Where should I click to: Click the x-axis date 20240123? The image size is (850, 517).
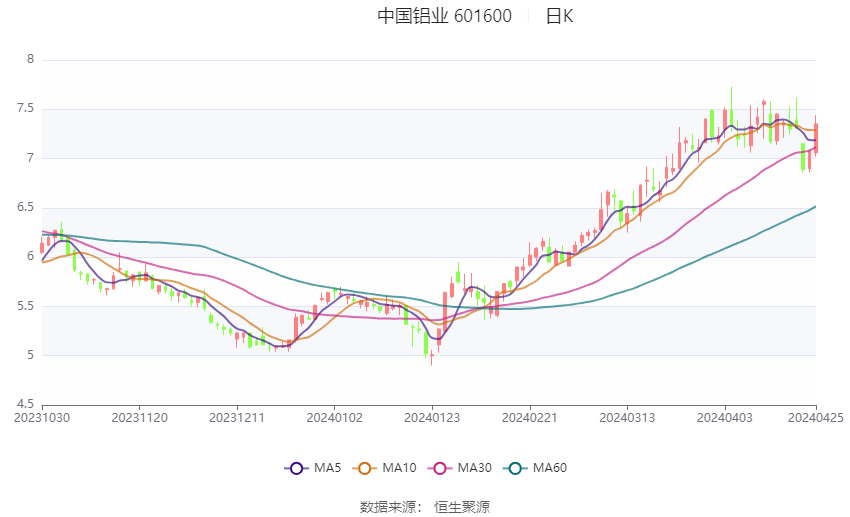coord(432,418)
